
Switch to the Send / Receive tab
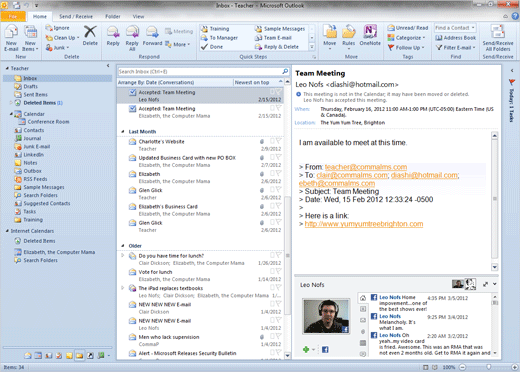pyautogui.click(x=76, y=16)
